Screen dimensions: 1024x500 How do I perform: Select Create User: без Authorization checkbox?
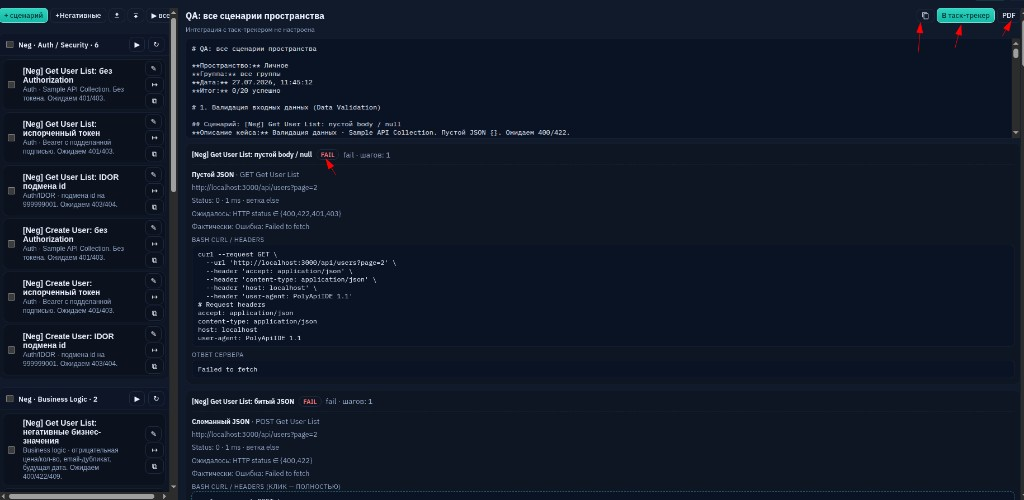click(11, 244)
